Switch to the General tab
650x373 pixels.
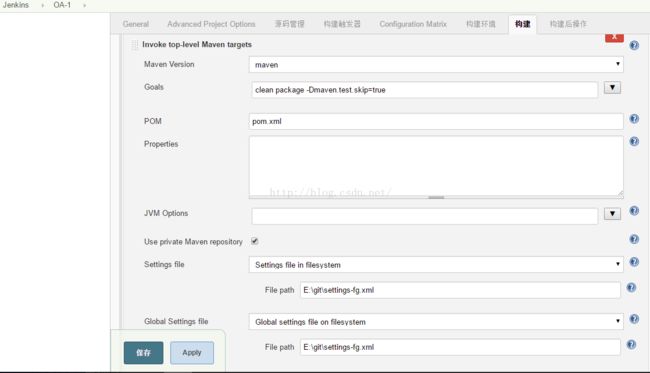[x=136, y=24]
